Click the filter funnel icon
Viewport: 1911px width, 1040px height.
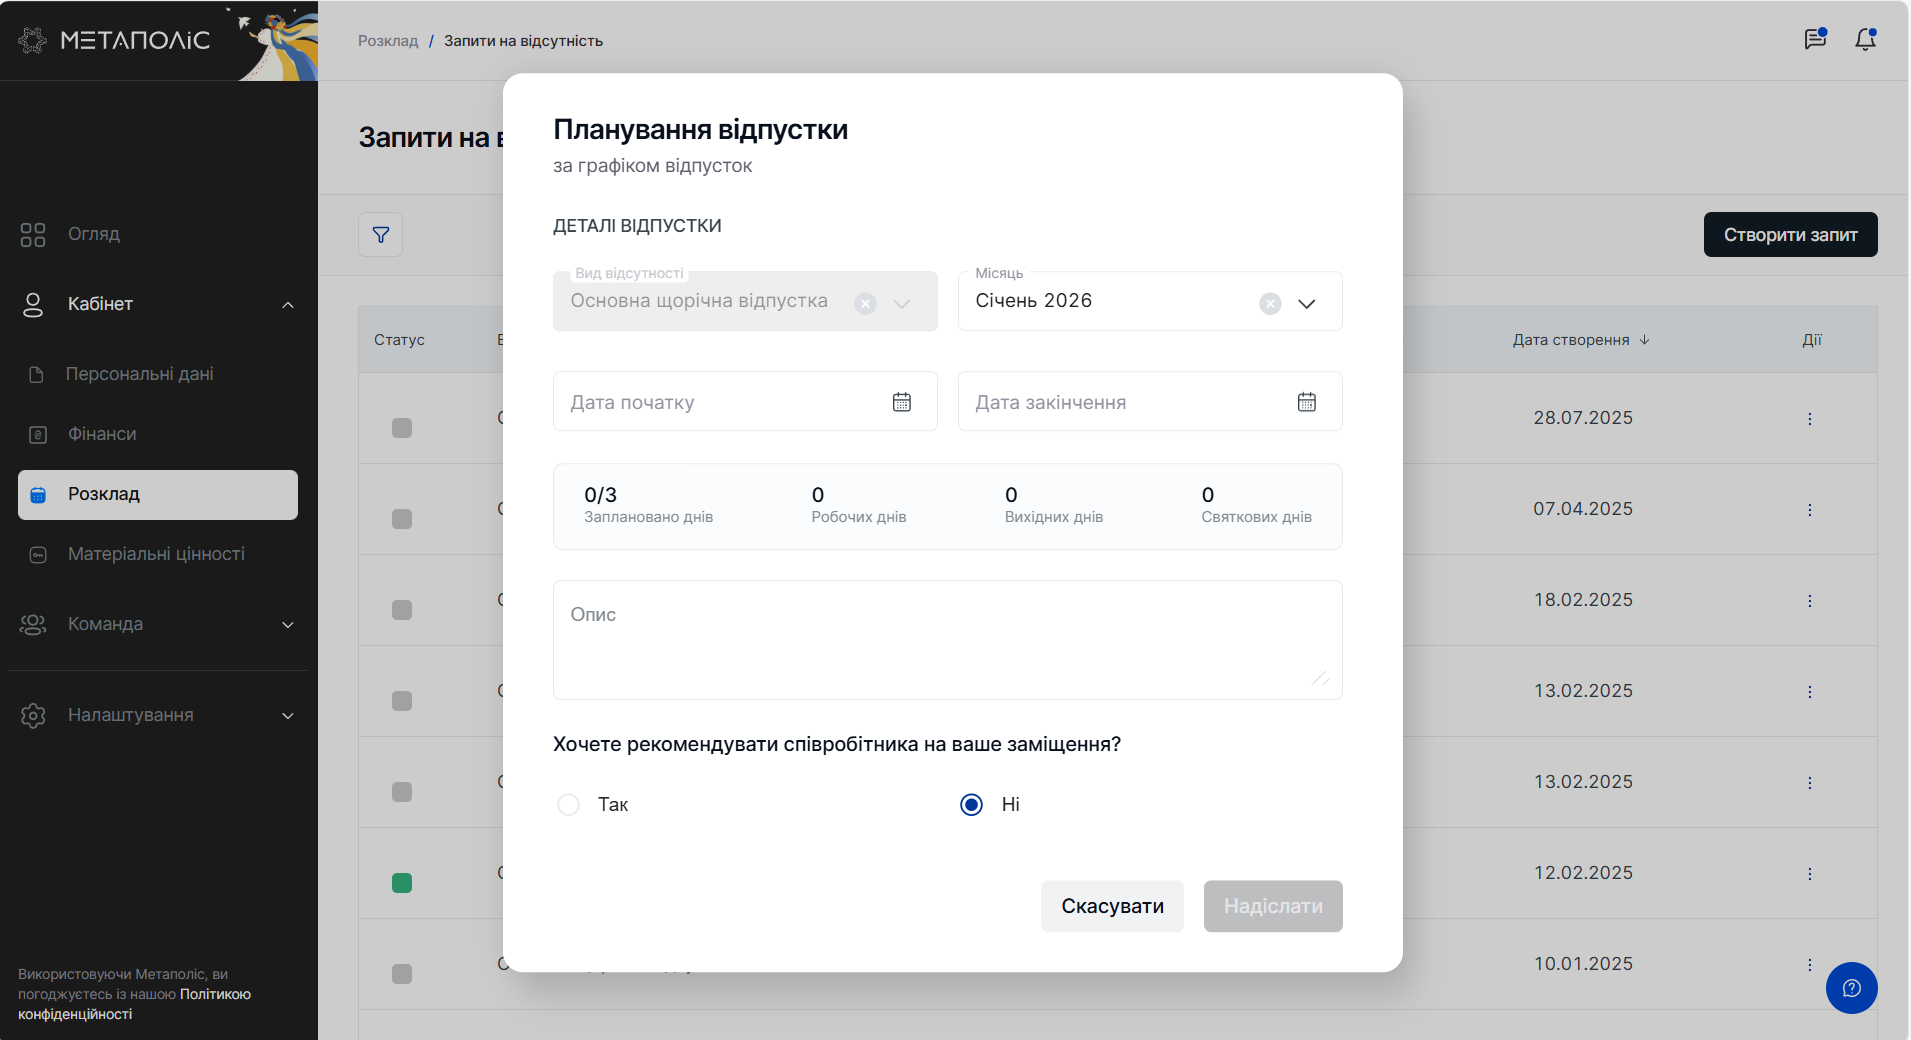[381, 235]
